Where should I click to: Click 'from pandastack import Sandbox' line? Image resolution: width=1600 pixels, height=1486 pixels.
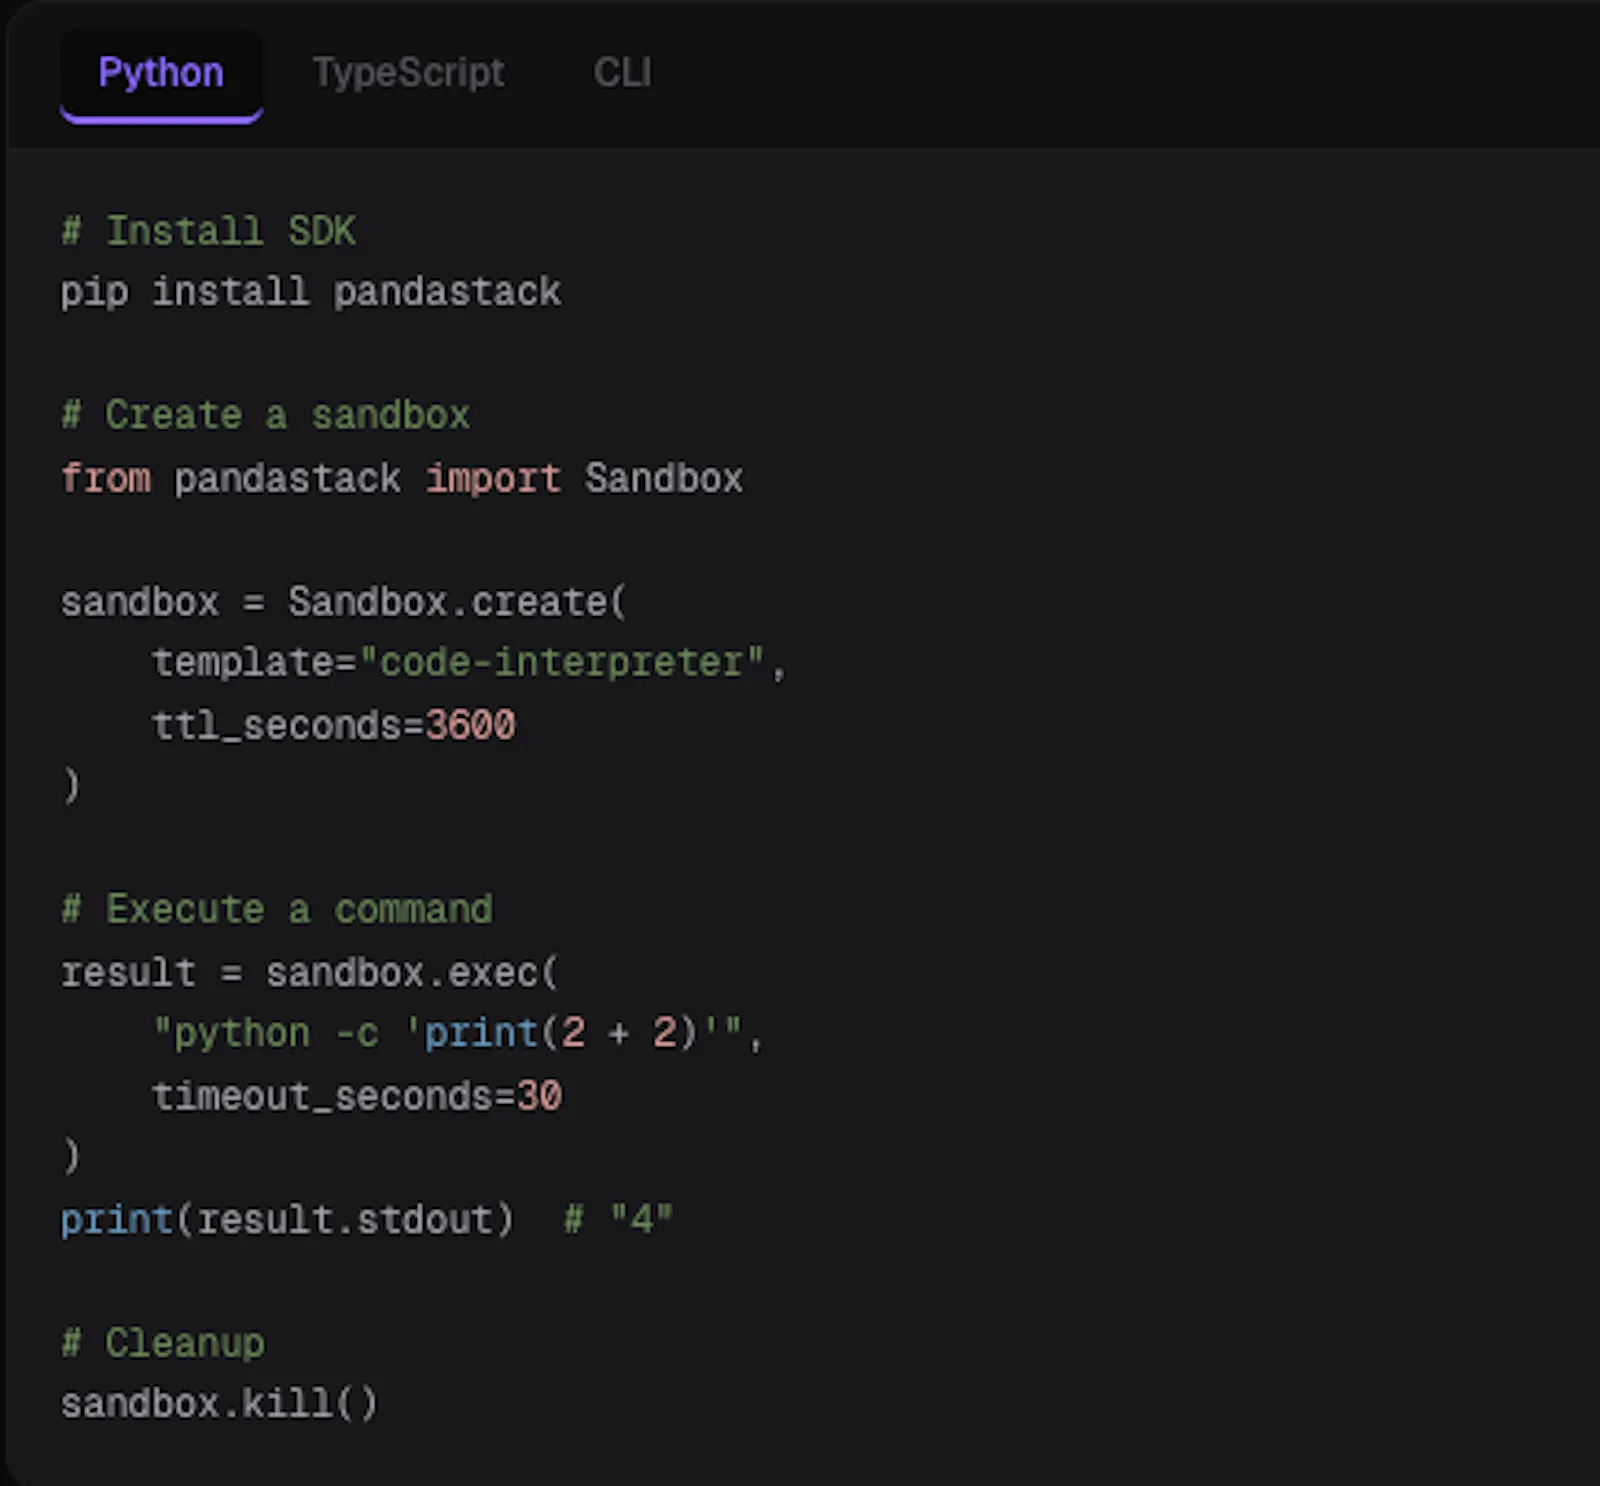402,478
